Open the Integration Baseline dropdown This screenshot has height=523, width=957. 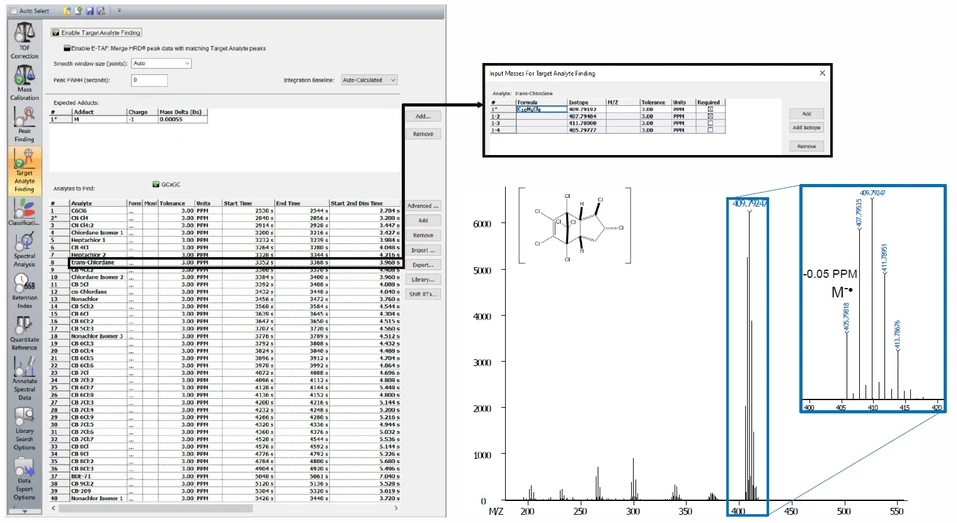[x=368, y=79]
